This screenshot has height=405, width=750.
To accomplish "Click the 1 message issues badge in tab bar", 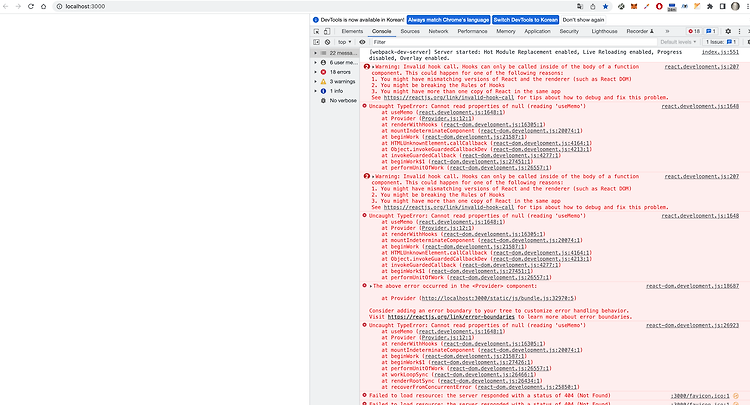I will tap(711, 31).
